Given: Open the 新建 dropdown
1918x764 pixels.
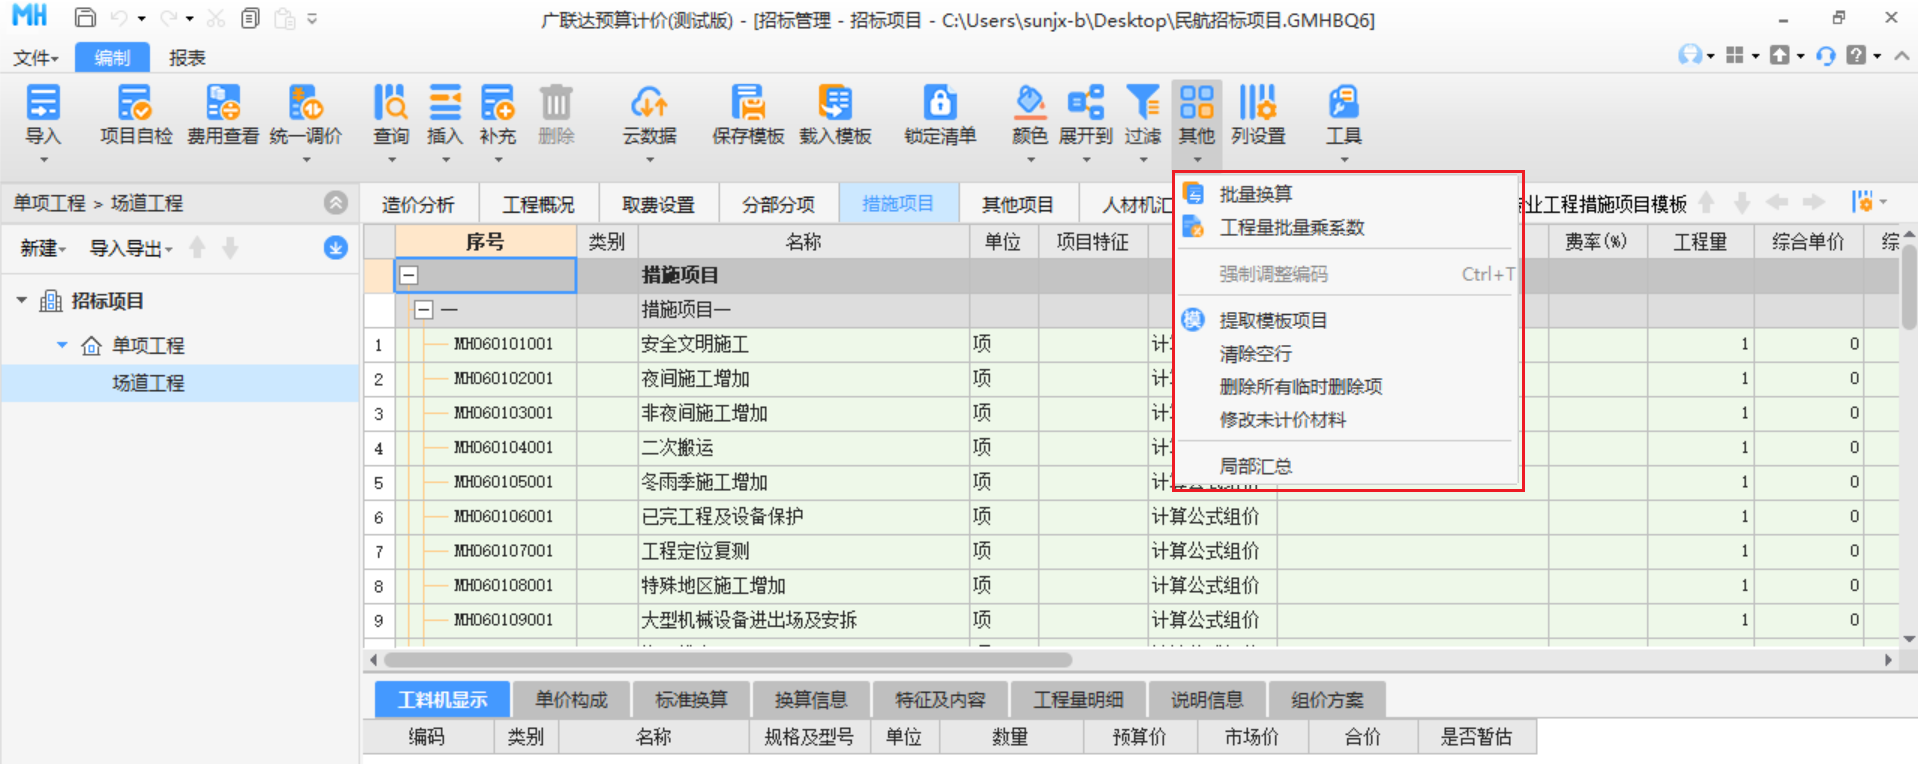Looking at the screenshot, I should [43, 248].
